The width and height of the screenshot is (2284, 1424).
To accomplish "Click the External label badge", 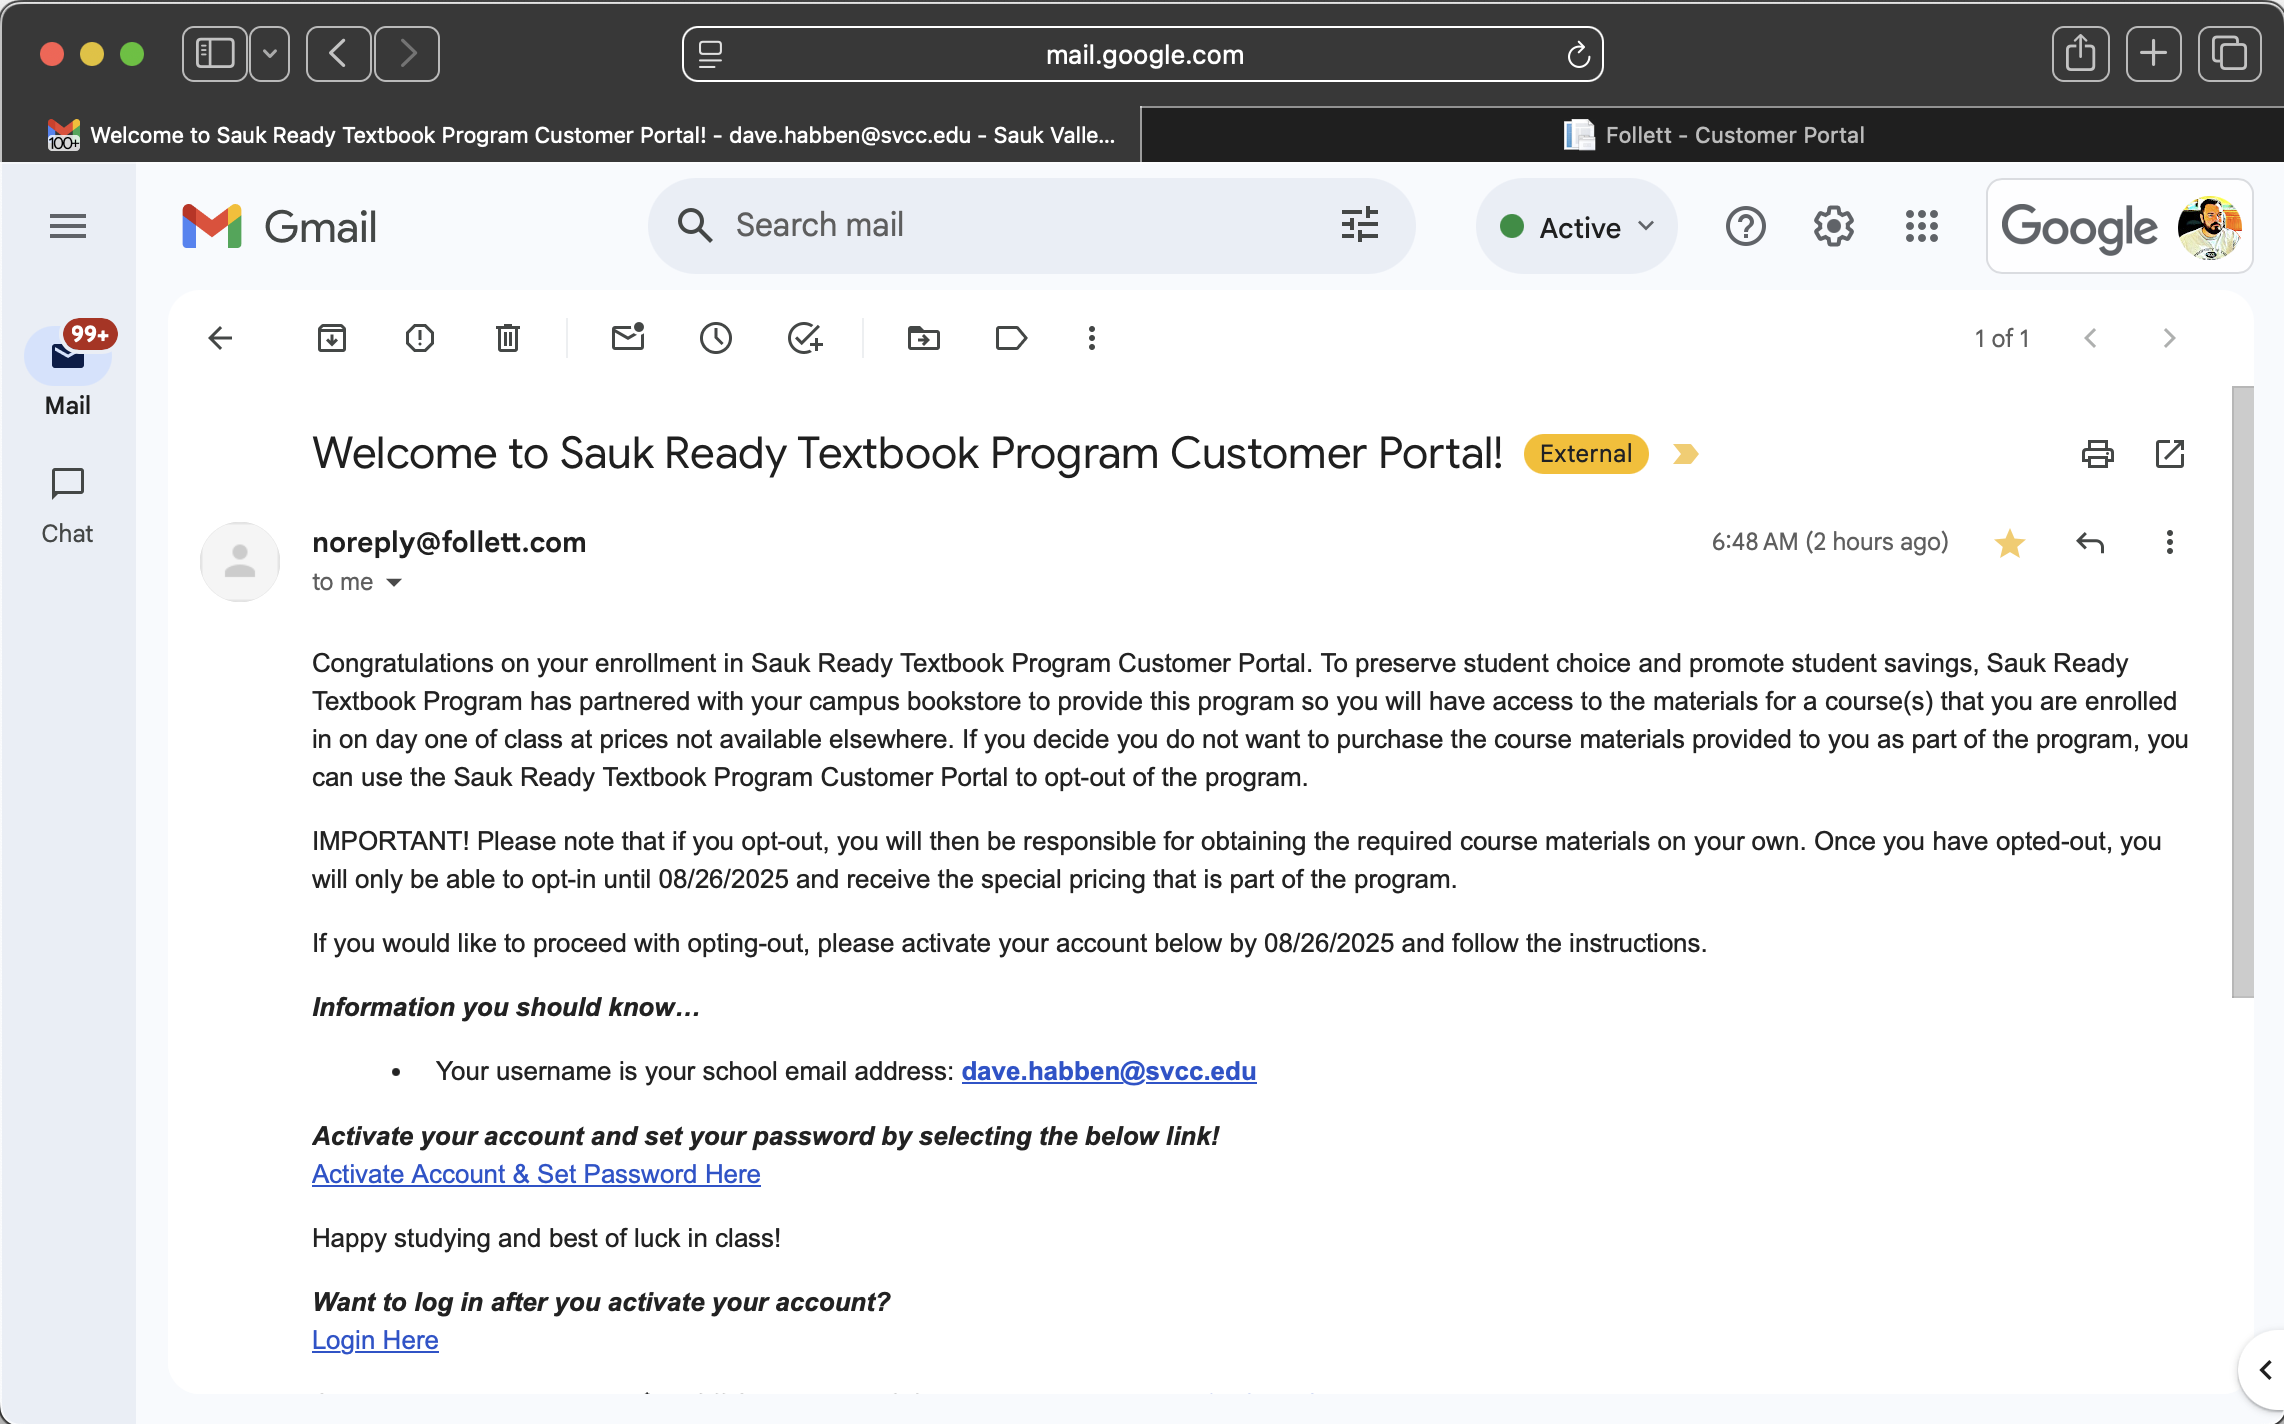I will 1585,454.
